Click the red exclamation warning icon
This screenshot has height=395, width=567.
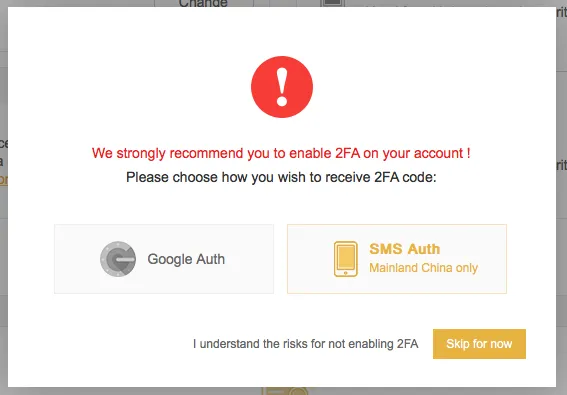click(282, 87)
